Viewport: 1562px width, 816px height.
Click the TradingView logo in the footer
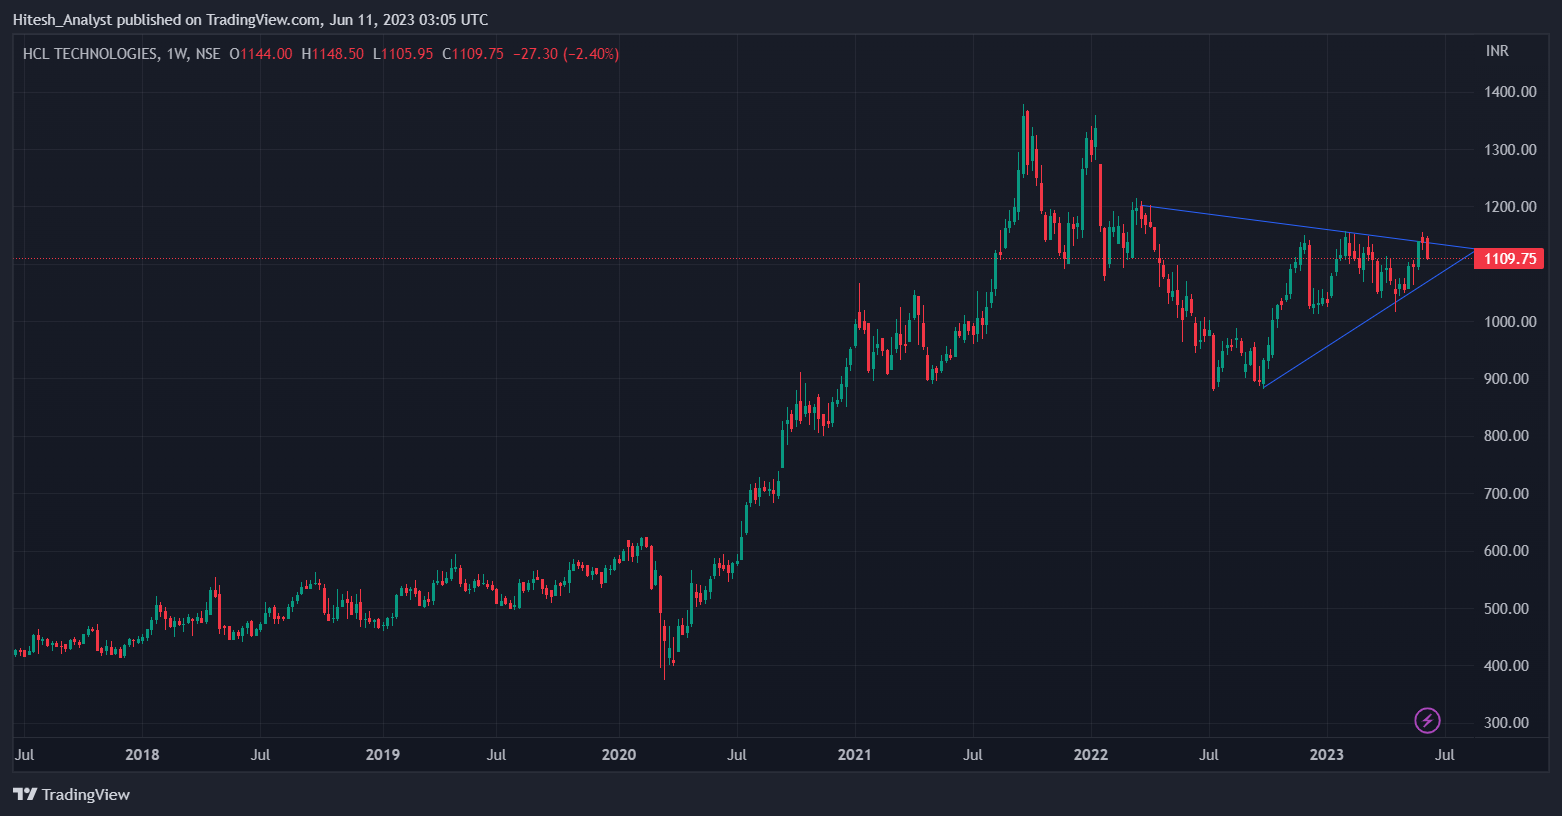[71, 794]
